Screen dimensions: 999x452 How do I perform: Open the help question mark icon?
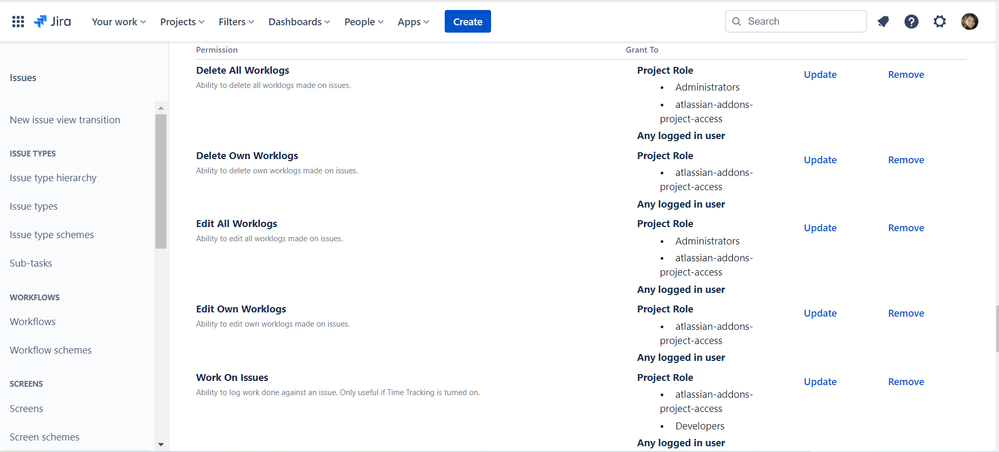coord(911,22)
